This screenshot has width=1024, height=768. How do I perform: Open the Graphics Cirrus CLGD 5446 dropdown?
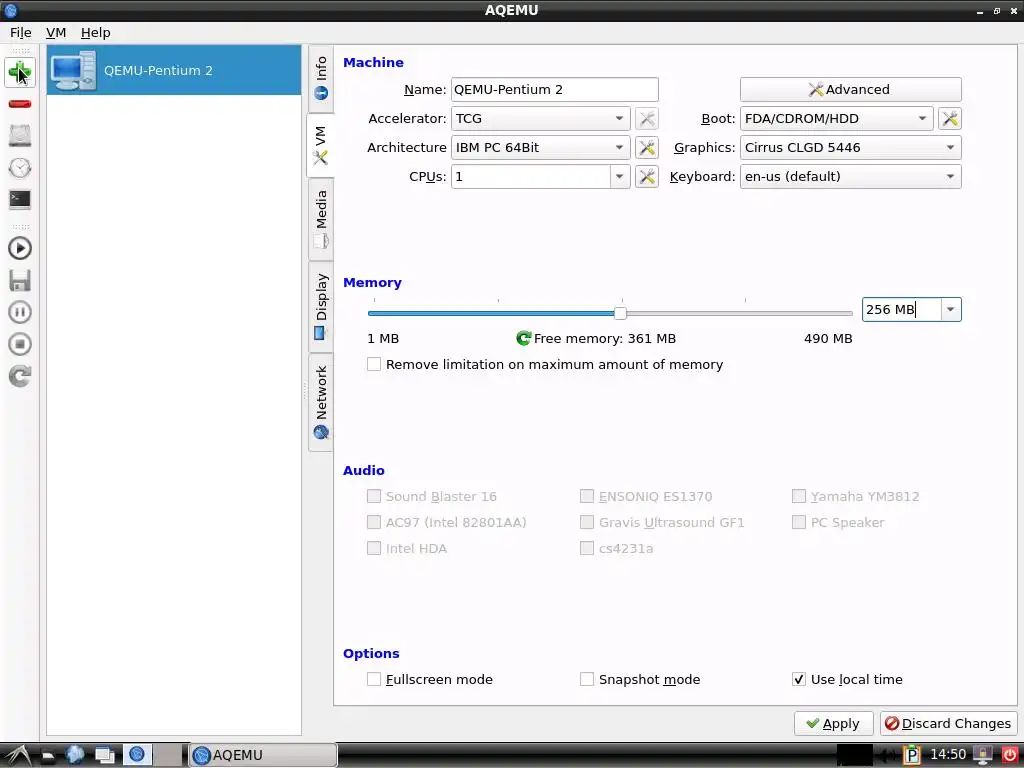[x=850, y=148]
